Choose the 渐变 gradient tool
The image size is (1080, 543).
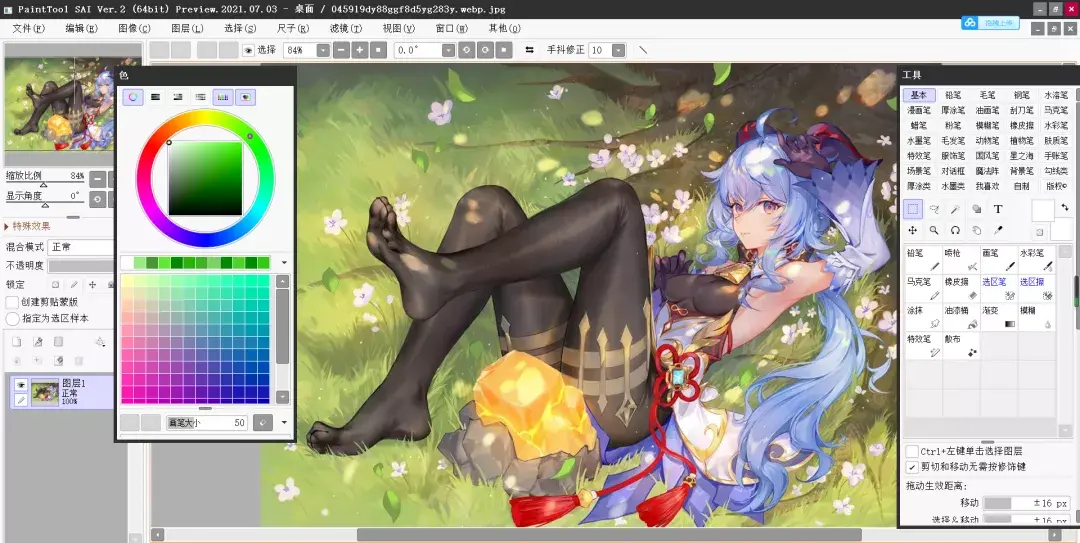(x=999, y=318)
